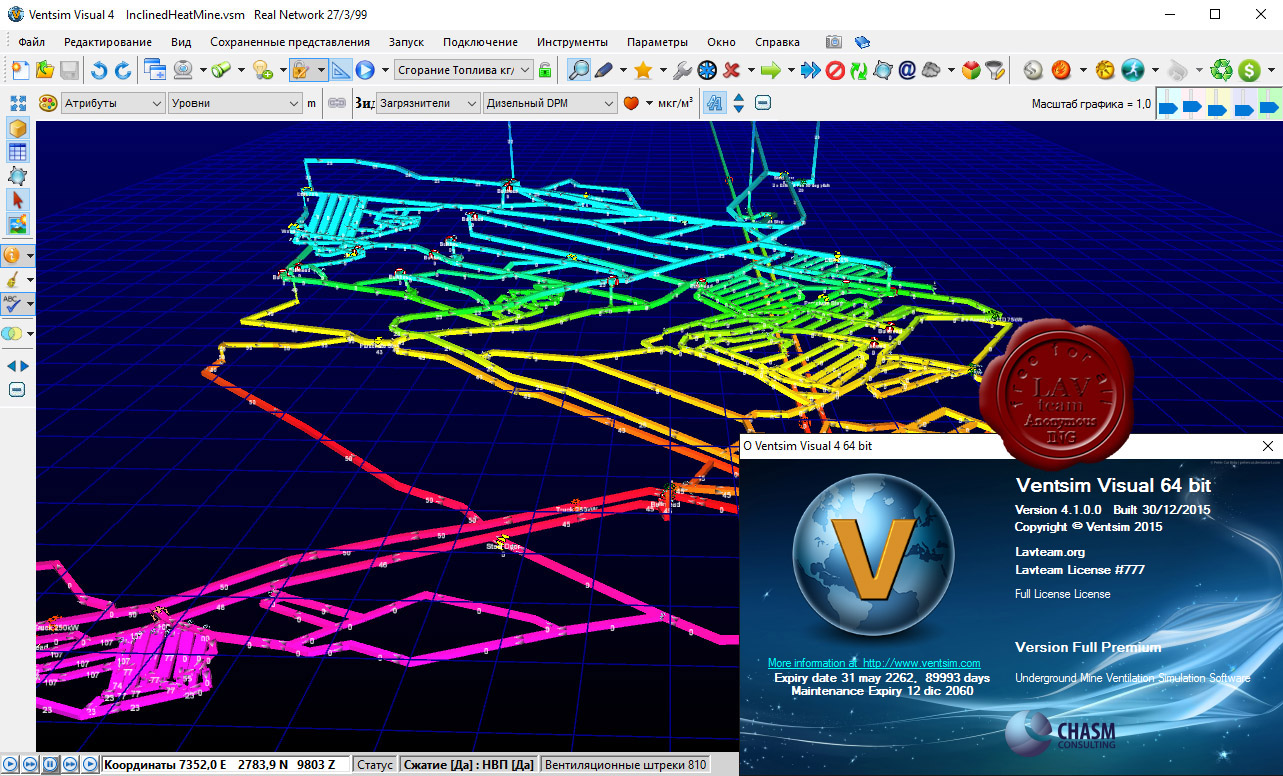1283x776 pixels.
Task: Click the blue fan wheel icon
Action: point(708,70)
